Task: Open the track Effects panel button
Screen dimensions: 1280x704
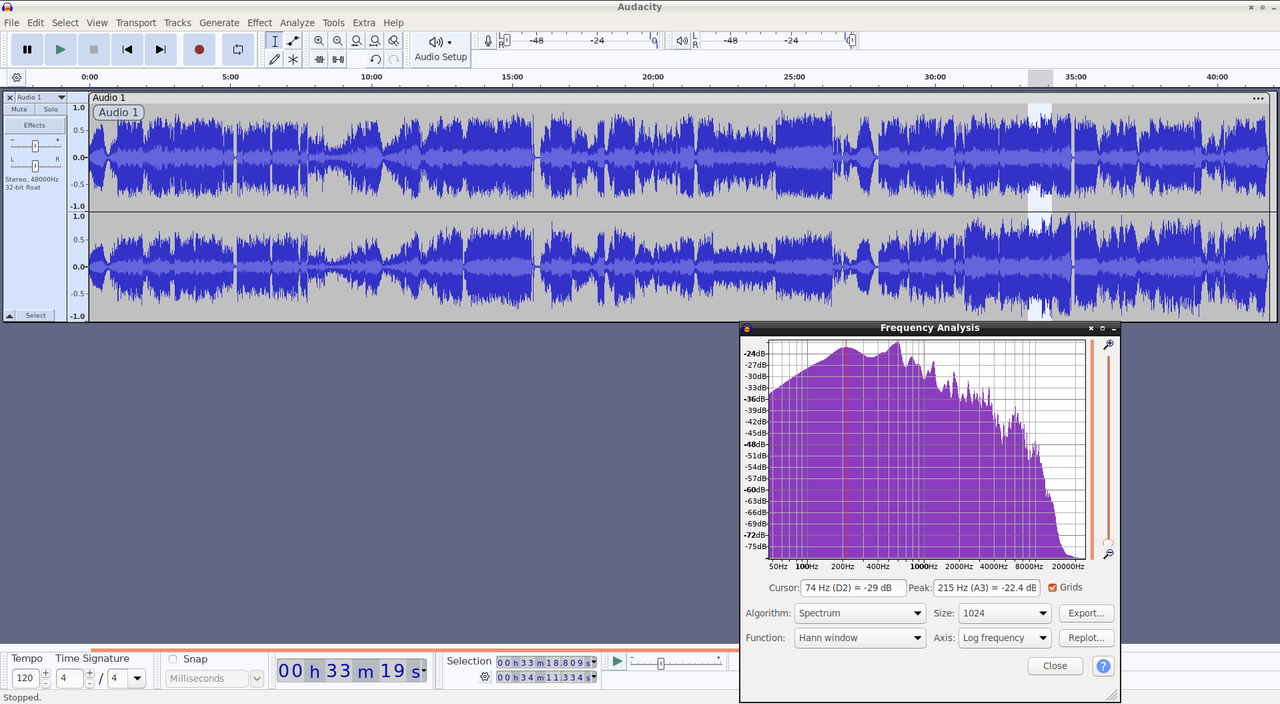Action: [x=35, y=125]
